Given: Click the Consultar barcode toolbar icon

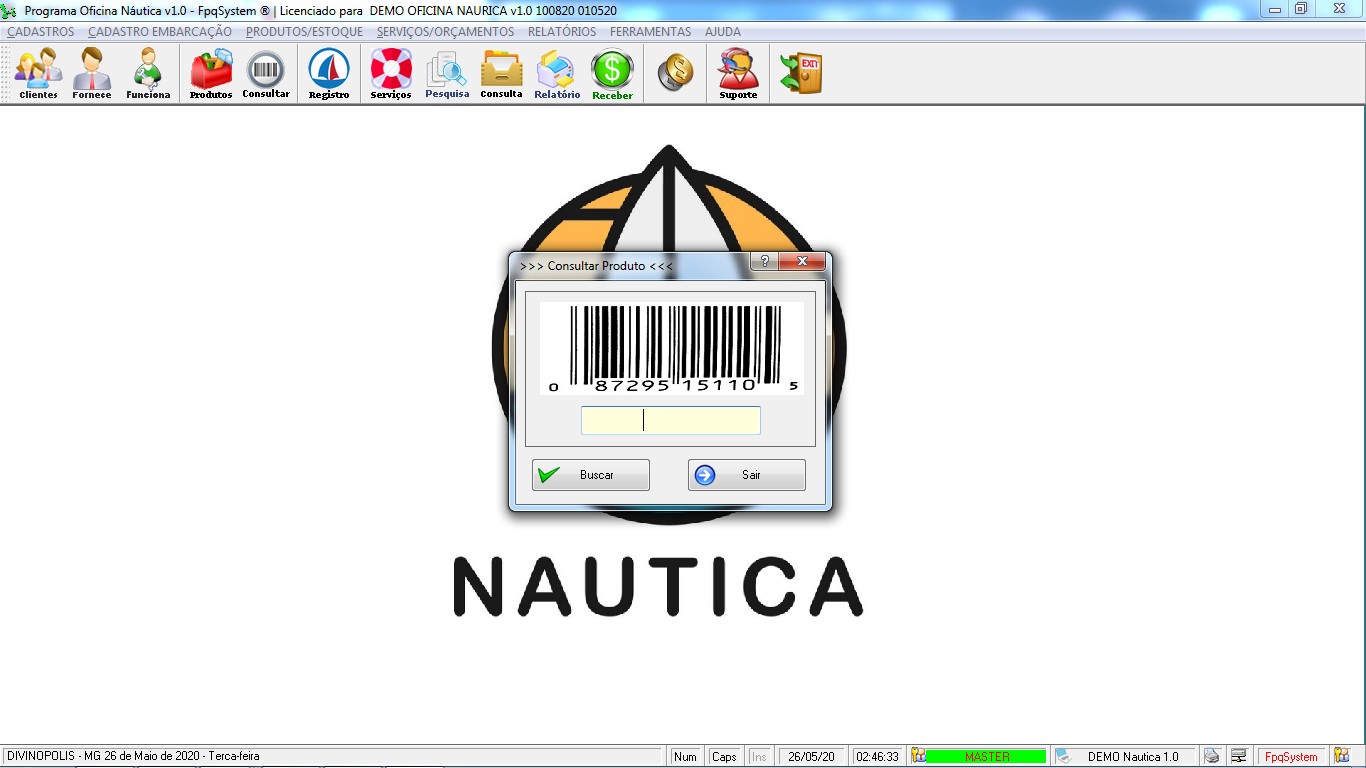Looking at the screenshot, I should click(x=266, y=74).
